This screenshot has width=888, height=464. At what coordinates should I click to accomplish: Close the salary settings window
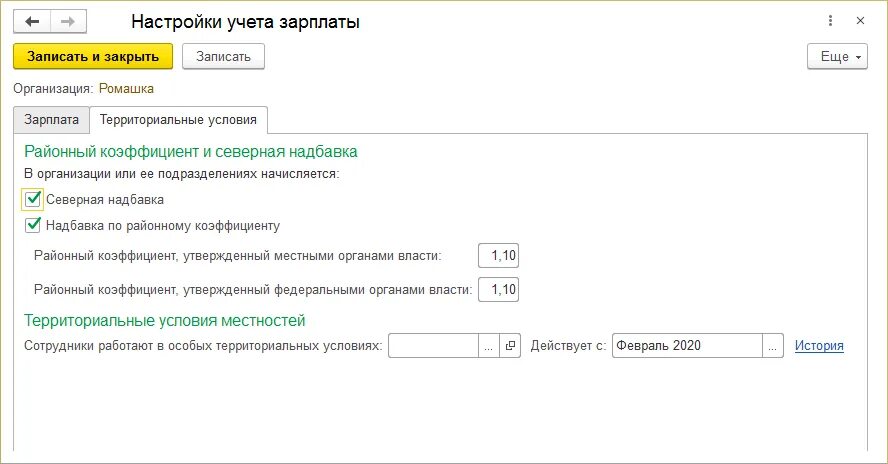click(x=860, y=21)
